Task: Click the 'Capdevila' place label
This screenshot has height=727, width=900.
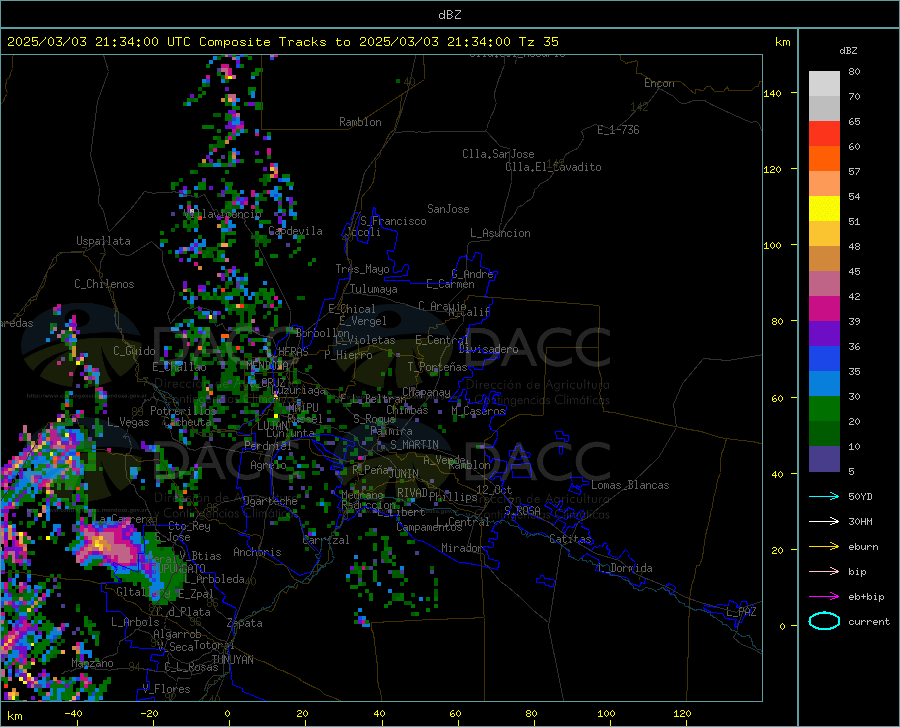Action: tap(295, 231)
